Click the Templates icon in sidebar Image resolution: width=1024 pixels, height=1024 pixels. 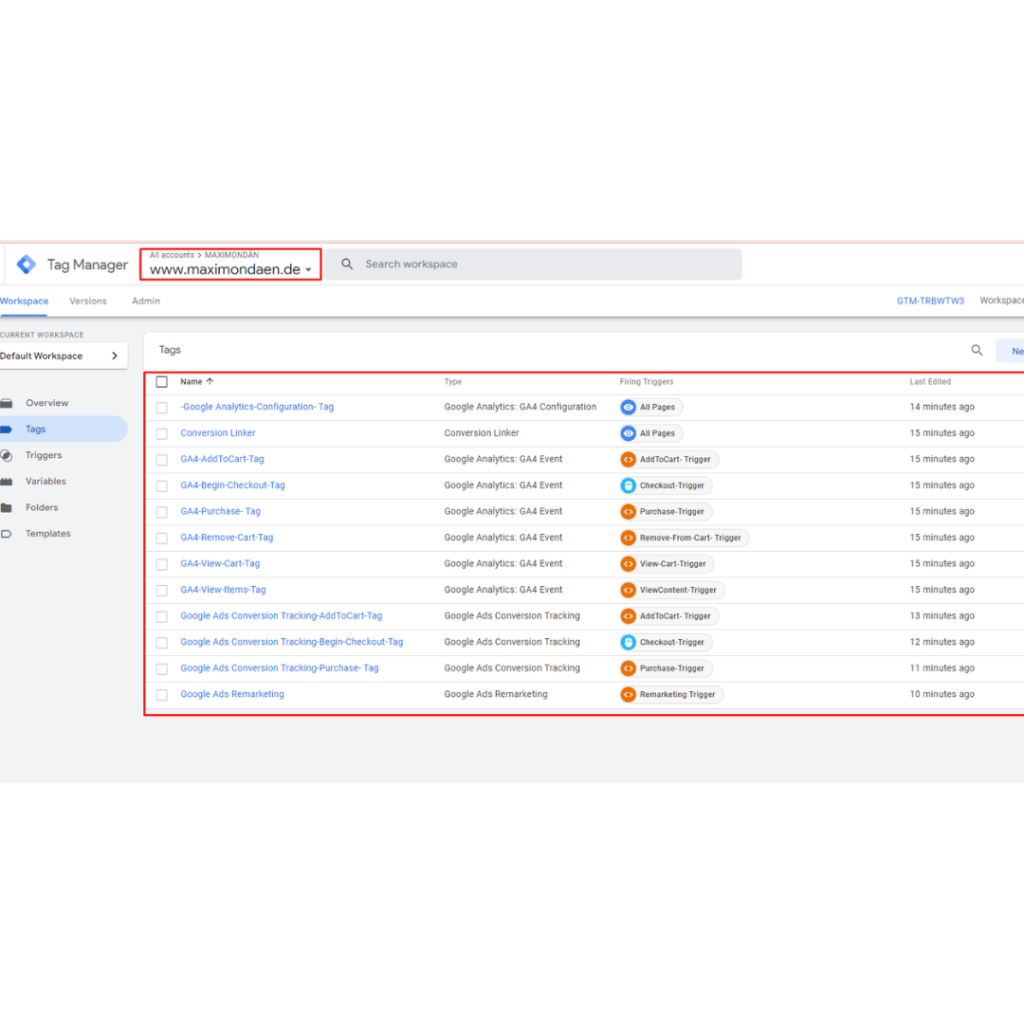(x=7, y=534)
